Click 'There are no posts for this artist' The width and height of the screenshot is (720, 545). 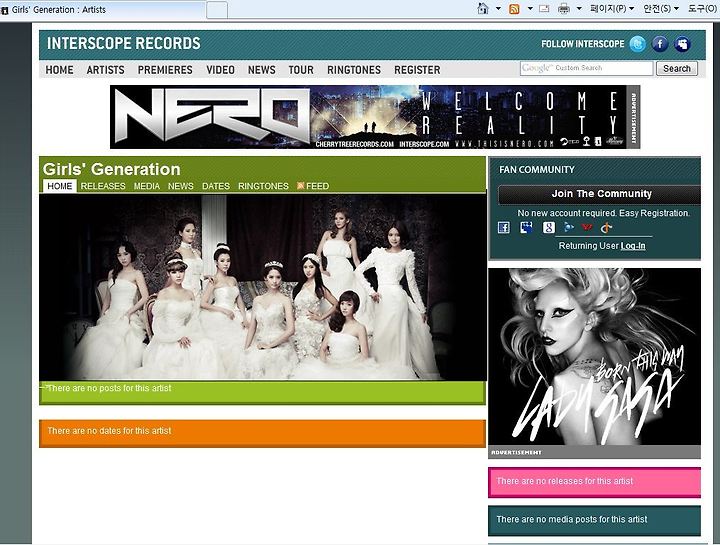pyautogui.click(x=109, y=388)
